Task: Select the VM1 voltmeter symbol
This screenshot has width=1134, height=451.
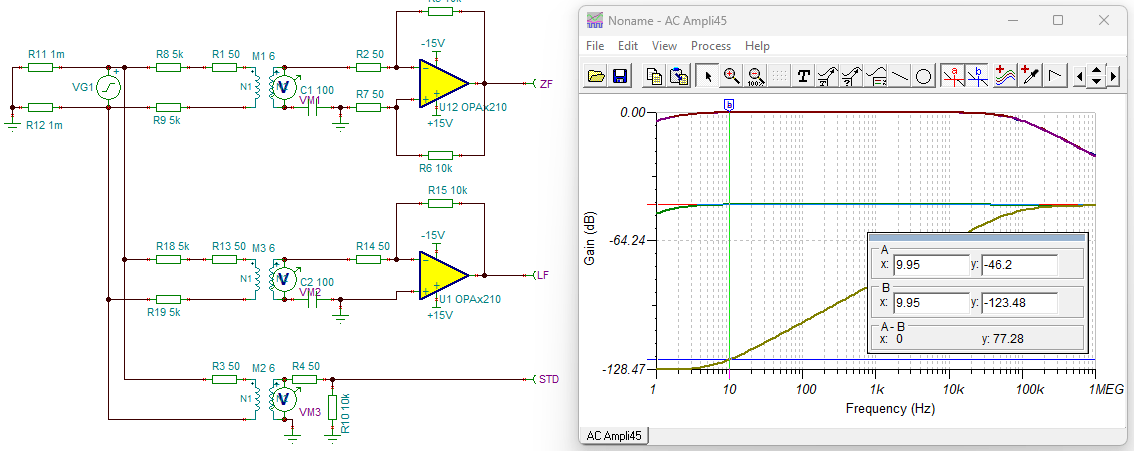Action: pos(285,86)
